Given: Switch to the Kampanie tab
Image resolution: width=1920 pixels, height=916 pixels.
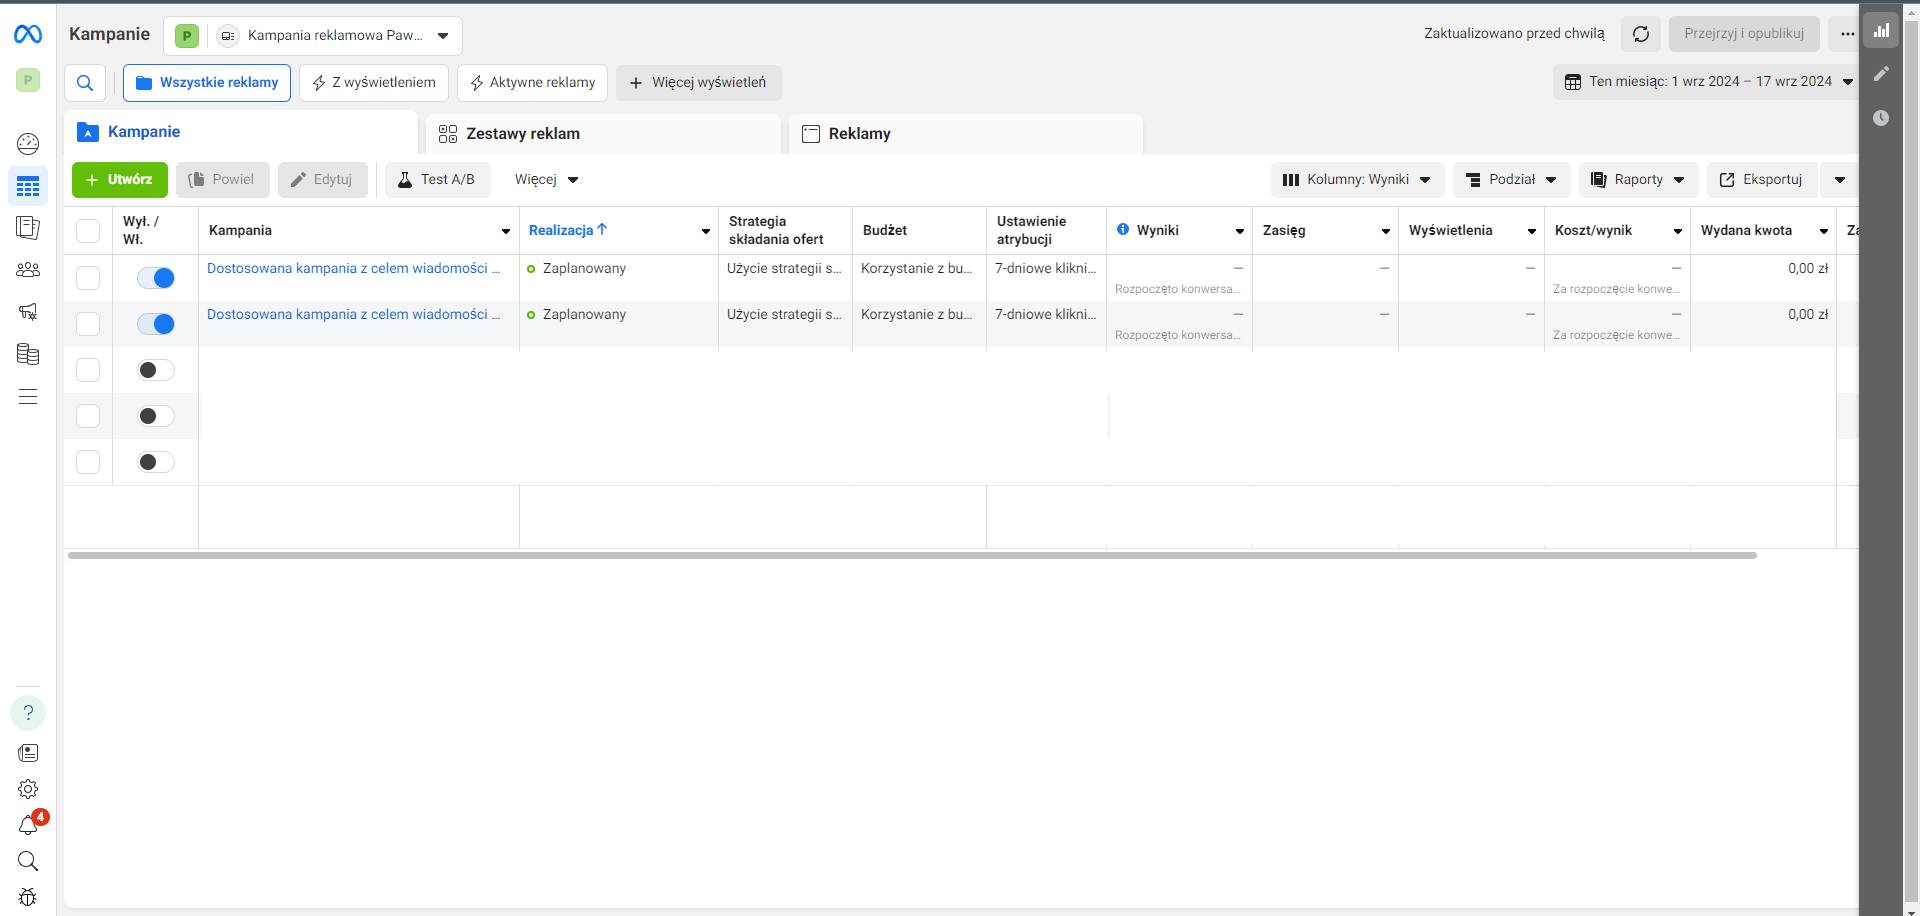Looking at the screenshot, I should point(241,132).
